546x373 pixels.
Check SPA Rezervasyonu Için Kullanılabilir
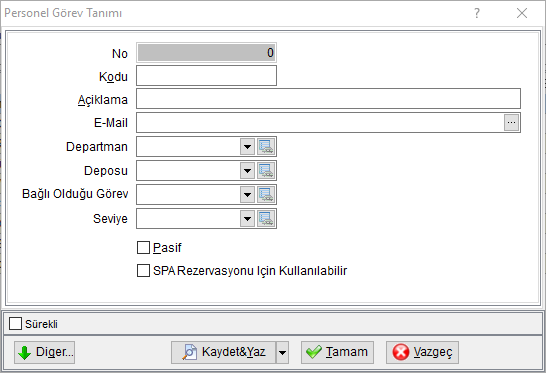tap(143, 271)
